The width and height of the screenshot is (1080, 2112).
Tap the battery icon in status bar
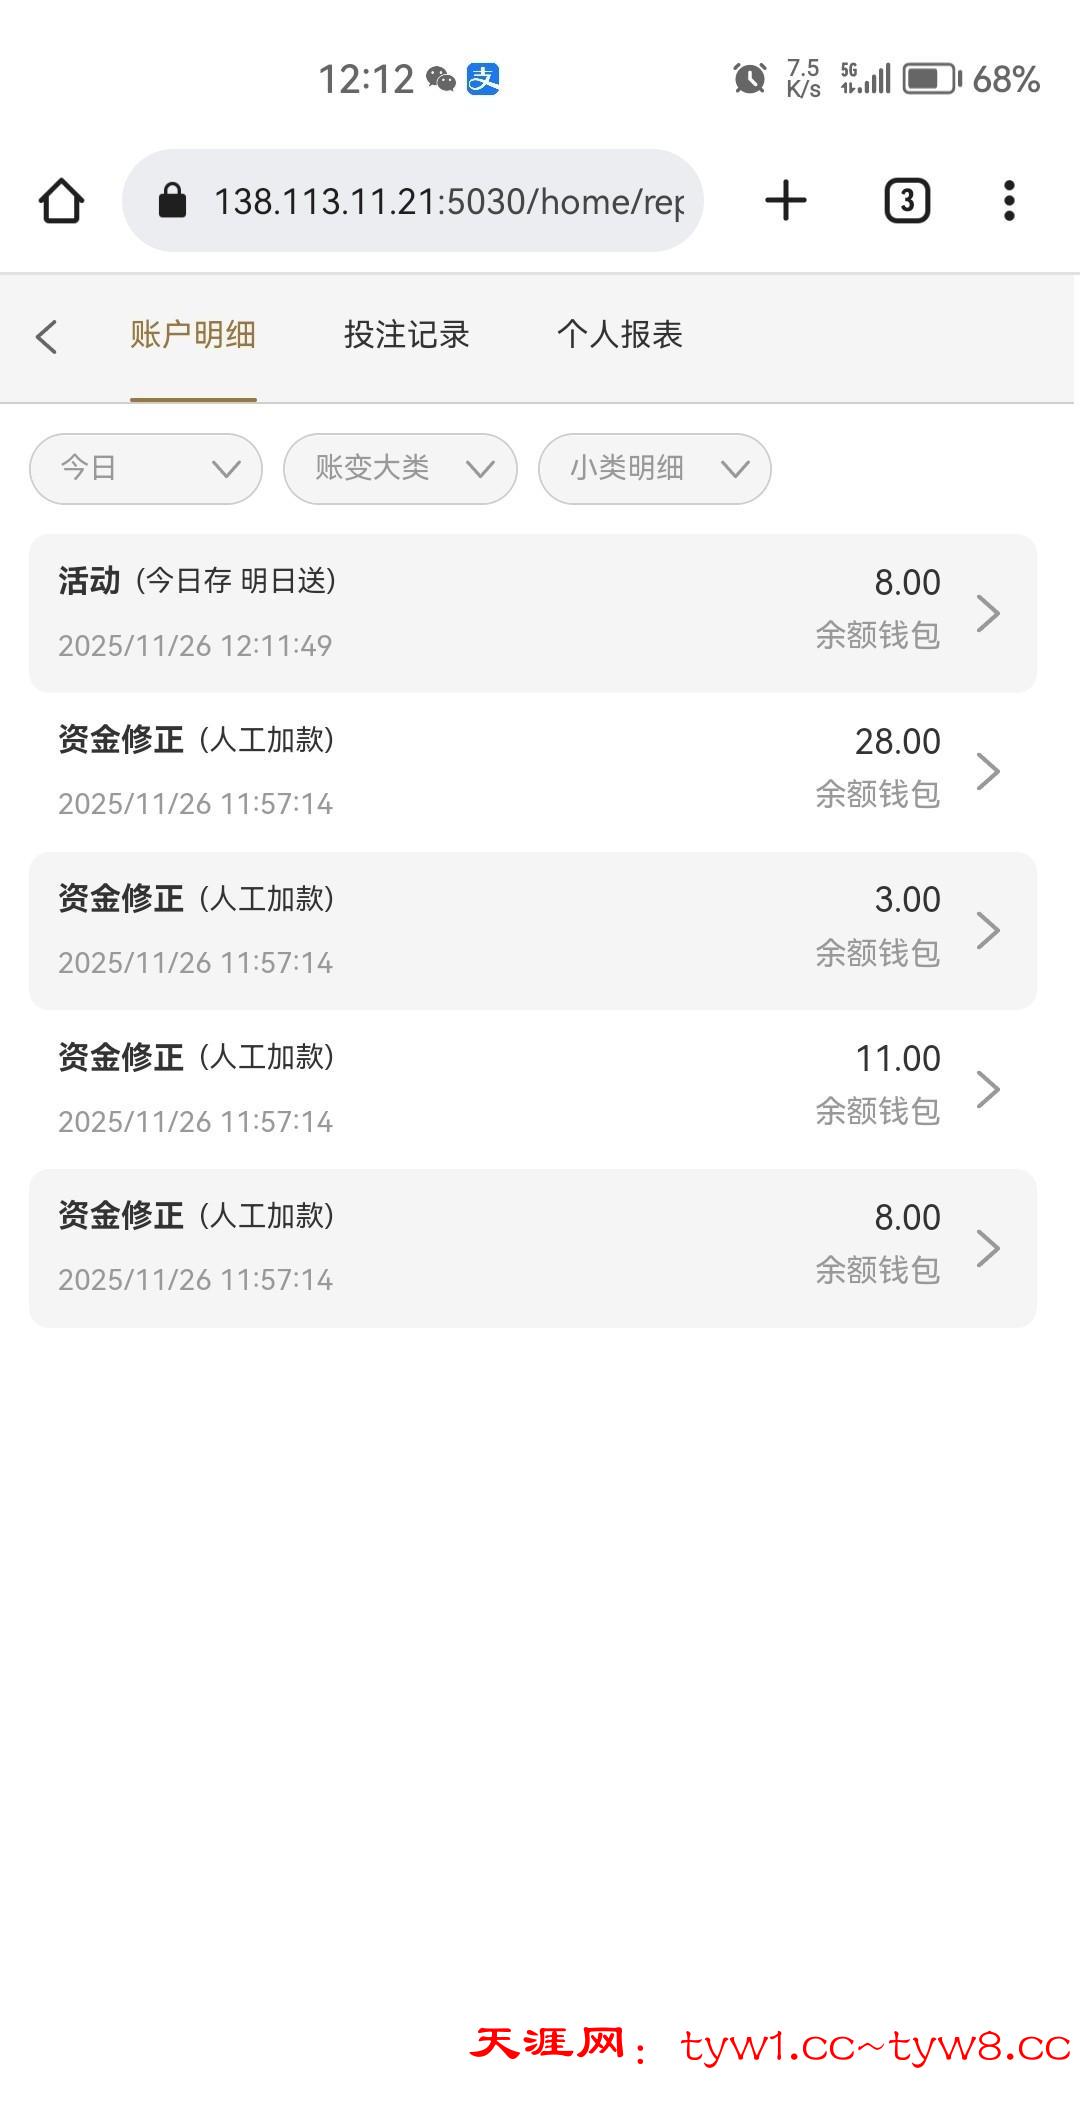pos(931,79)
